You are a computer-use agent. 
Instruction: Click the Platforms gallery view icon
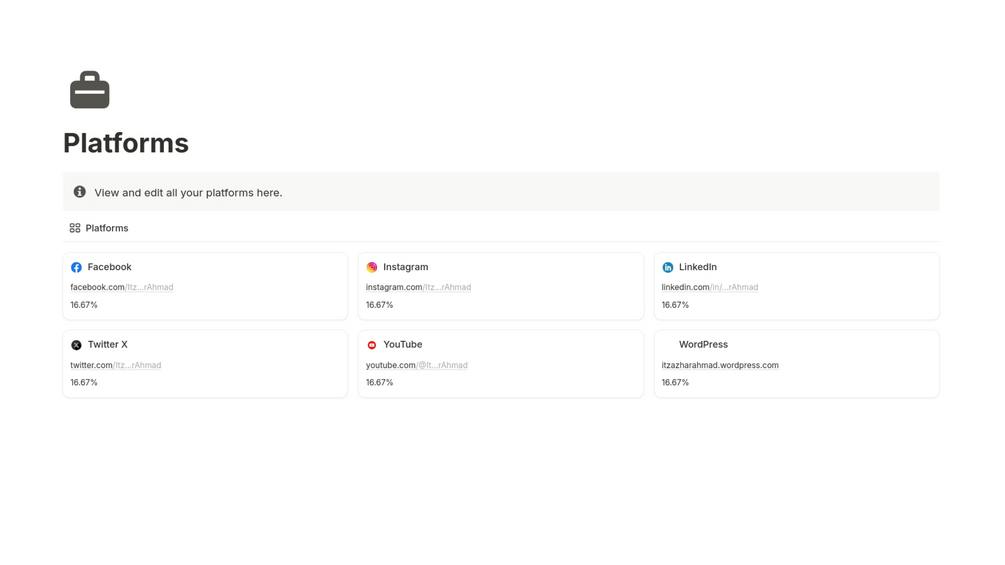pos(75,228)
